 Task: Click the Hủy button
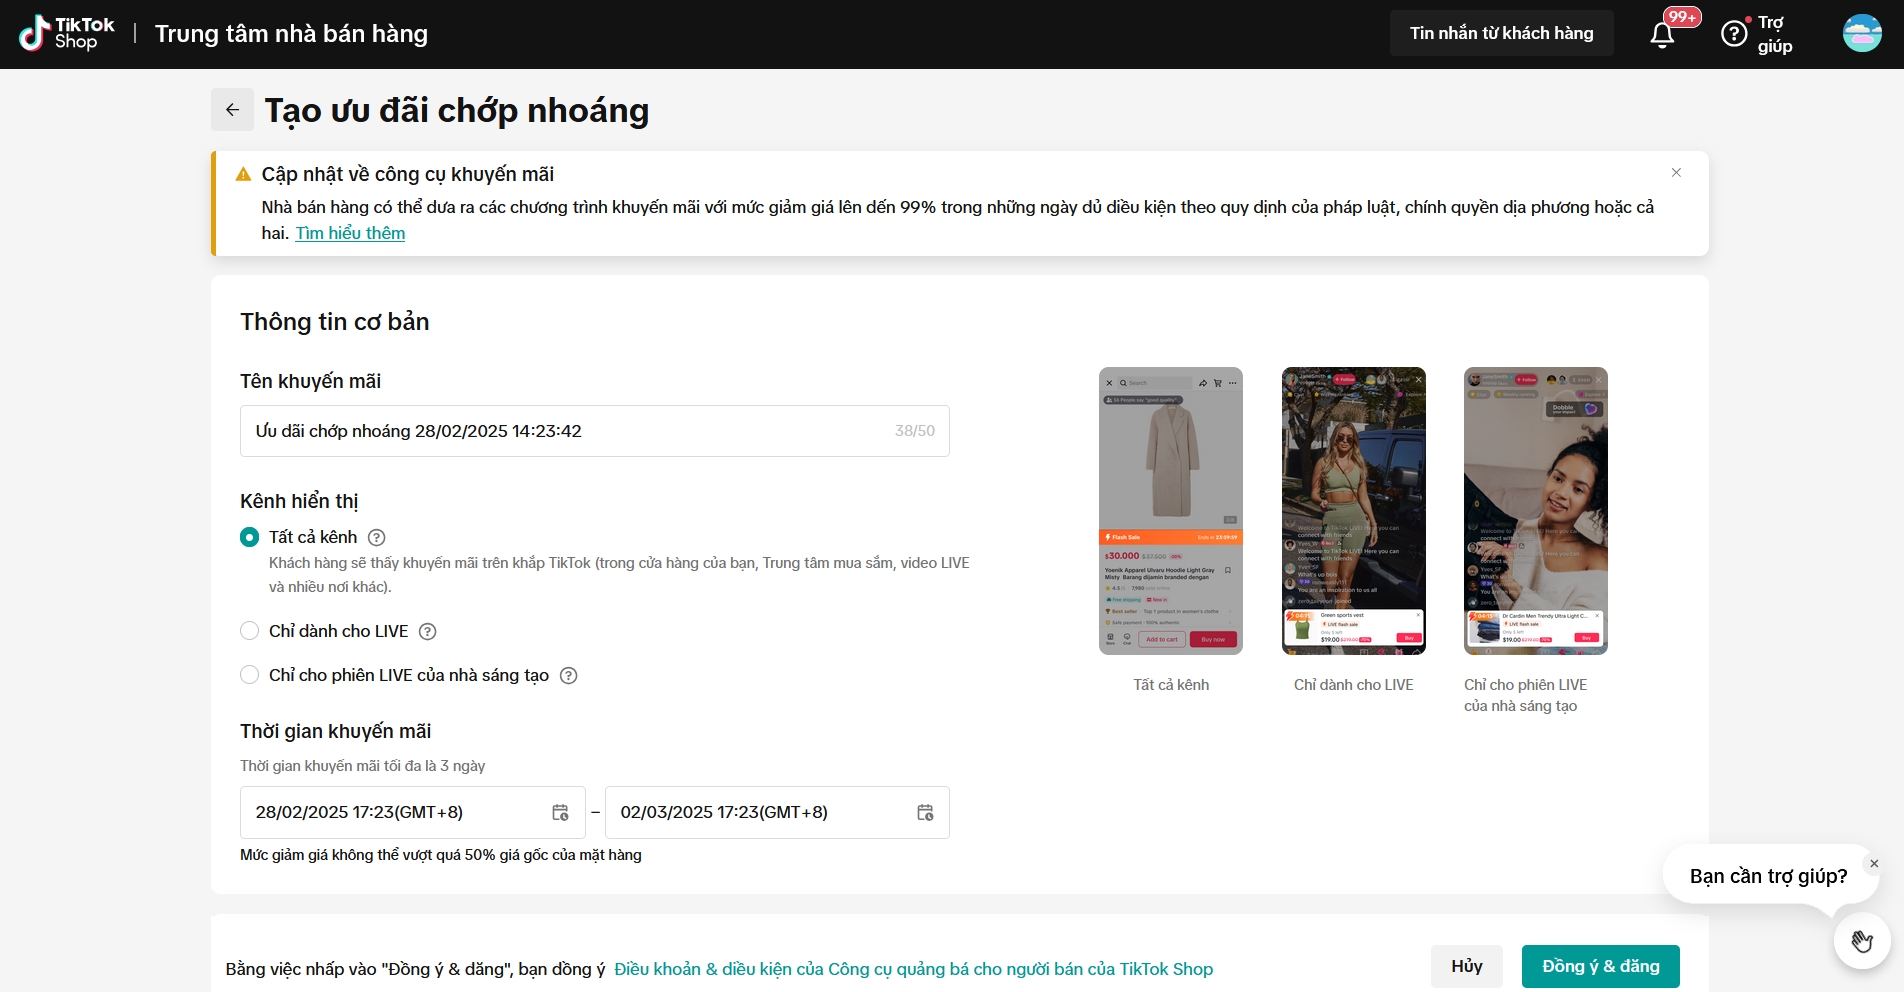point(1466,966)
